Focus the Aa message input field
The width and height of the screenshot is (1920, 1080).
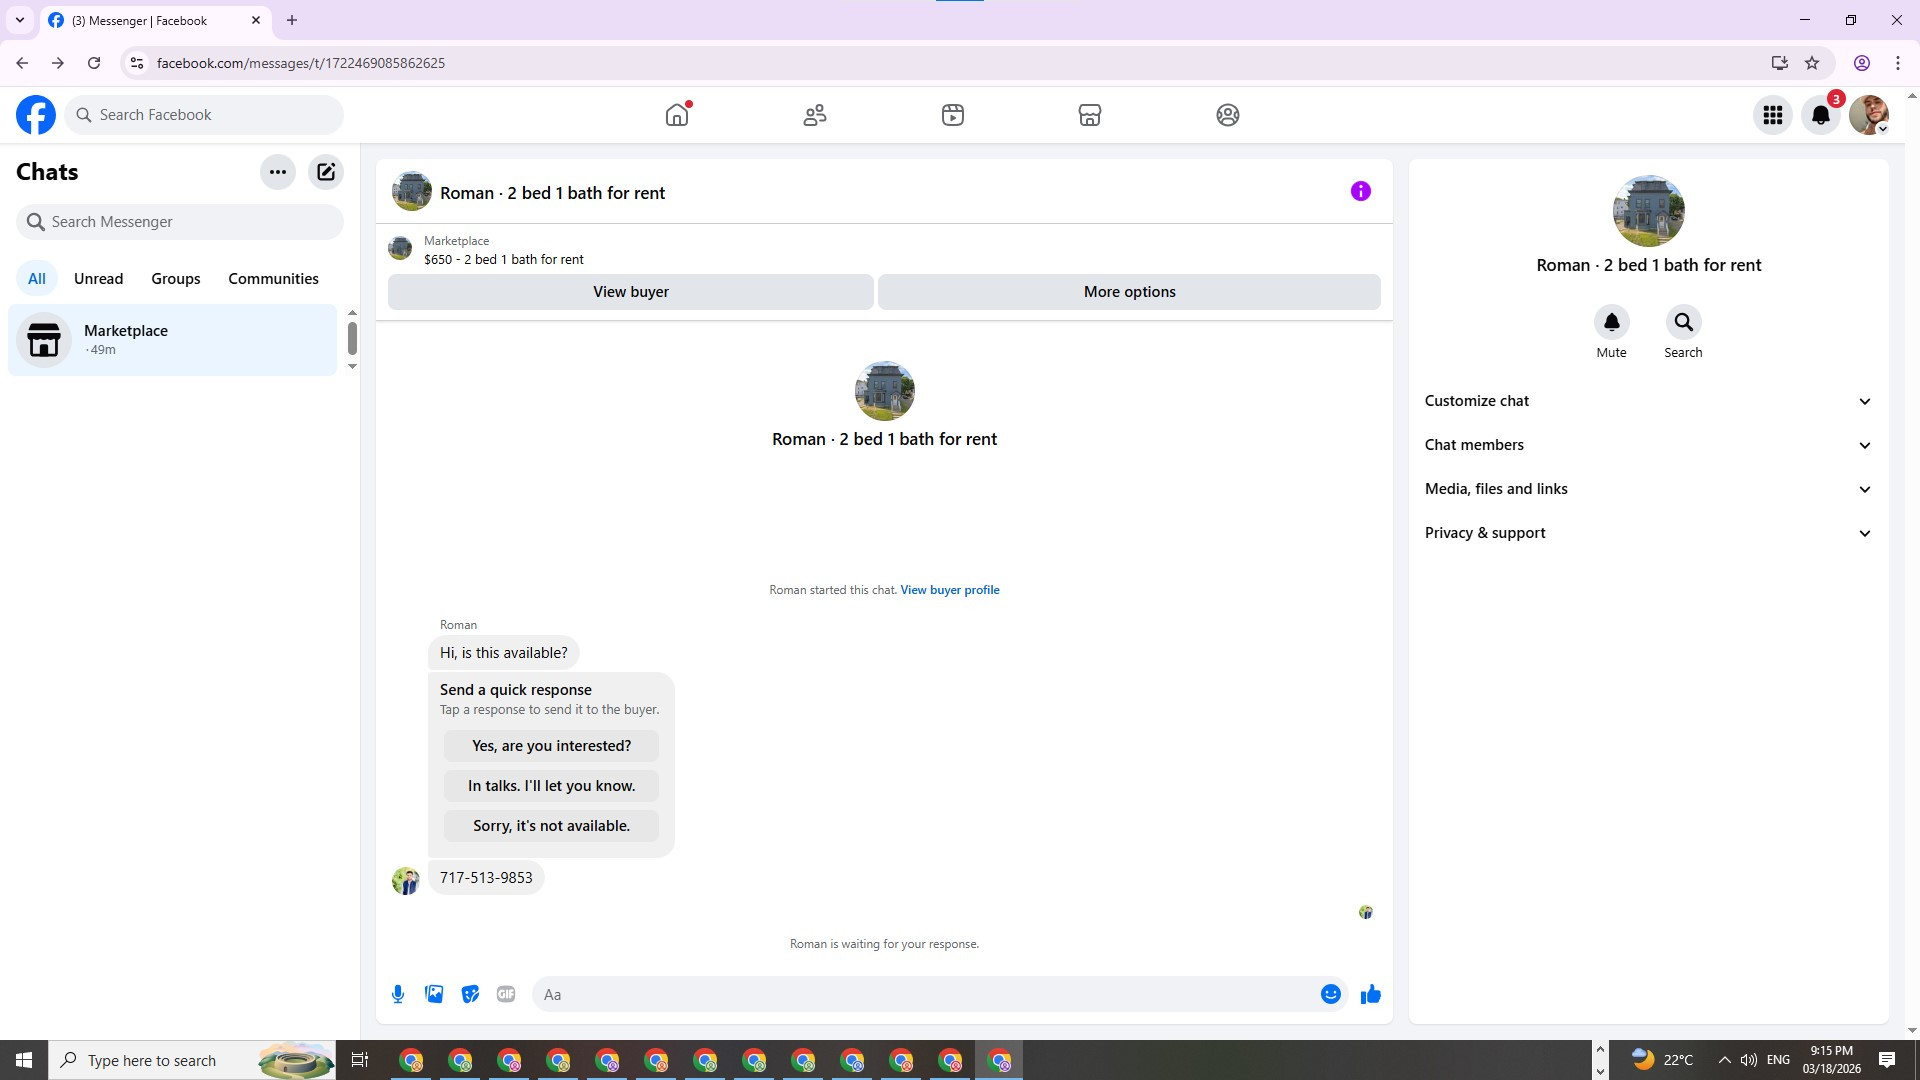tap(920, 994)
